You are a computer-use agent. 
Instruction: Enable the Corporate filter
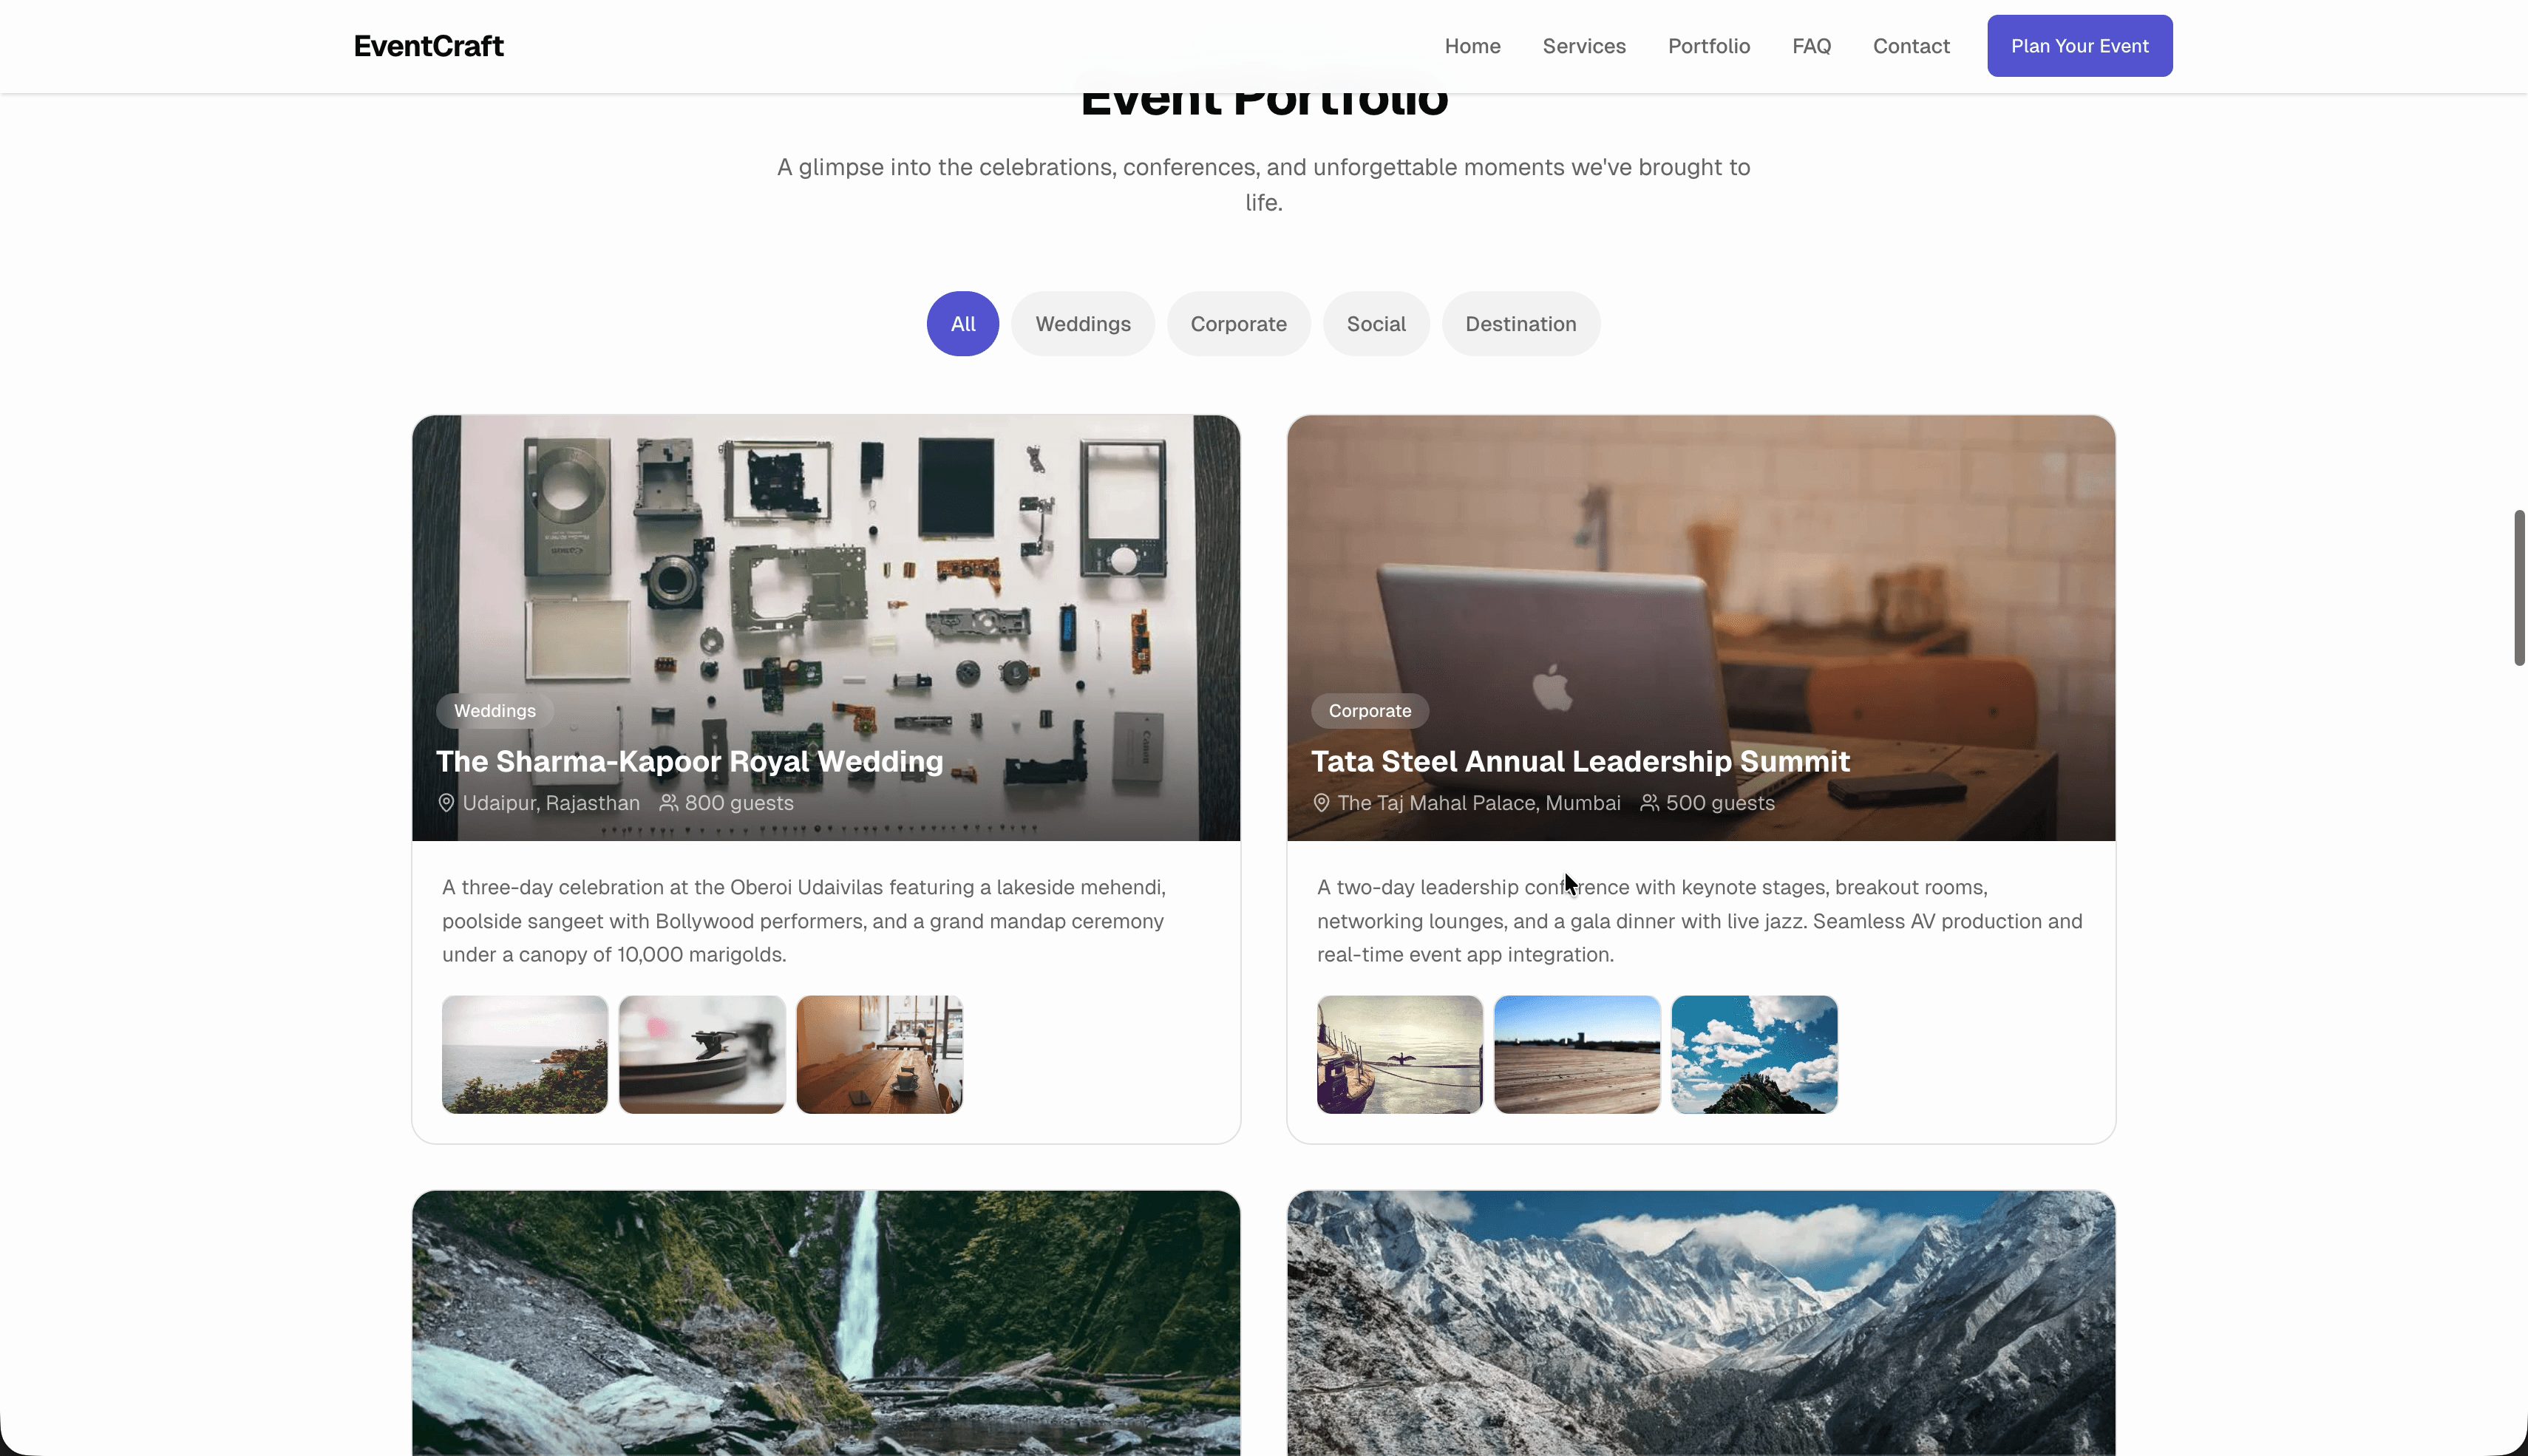click(x=1238, y=323)
